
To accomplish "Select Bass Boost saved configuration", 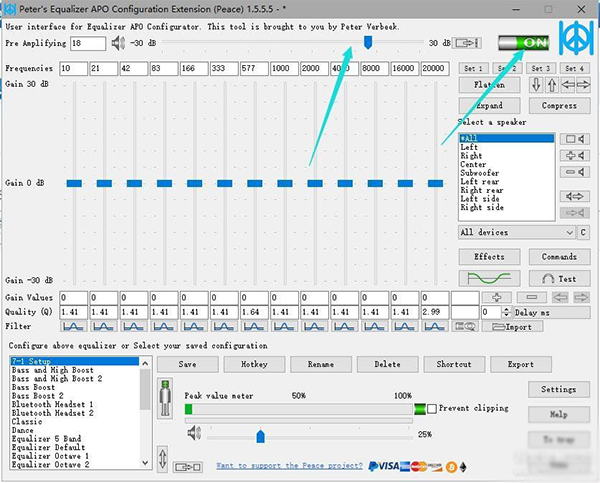I will [35, 388].
